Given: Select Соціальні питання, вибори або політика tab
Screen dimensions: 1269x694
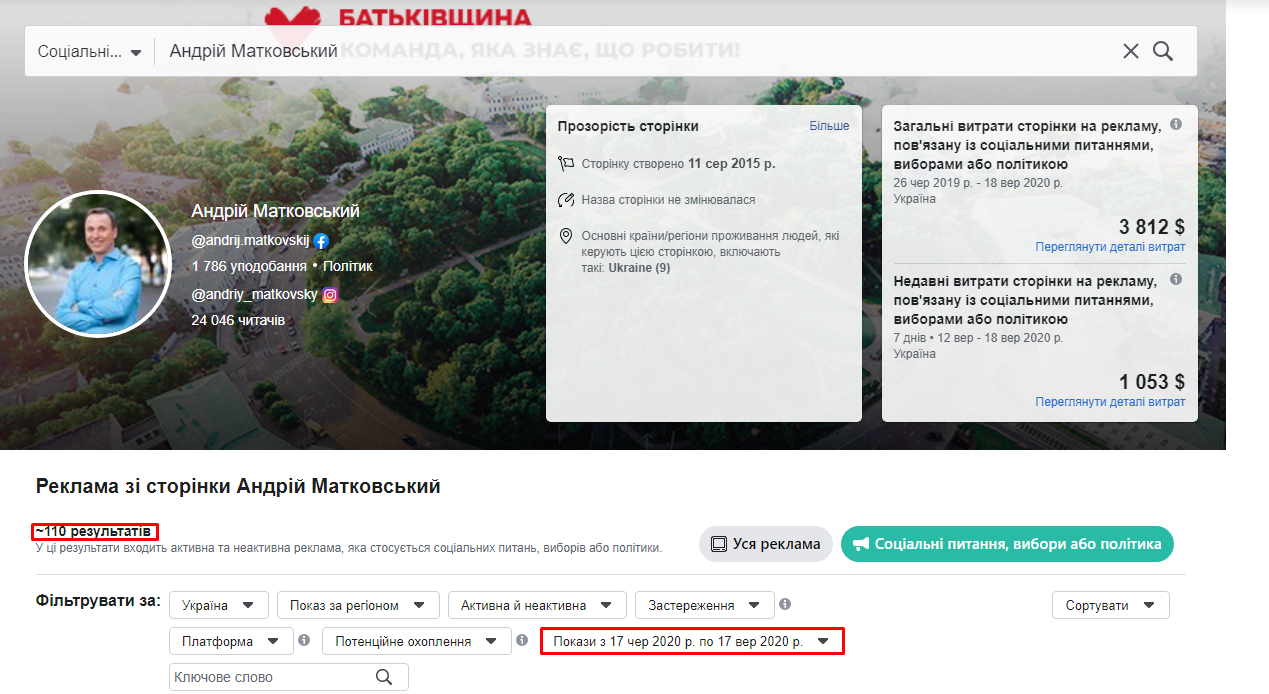Looking at the screenshot, I should pos(1007,544).
